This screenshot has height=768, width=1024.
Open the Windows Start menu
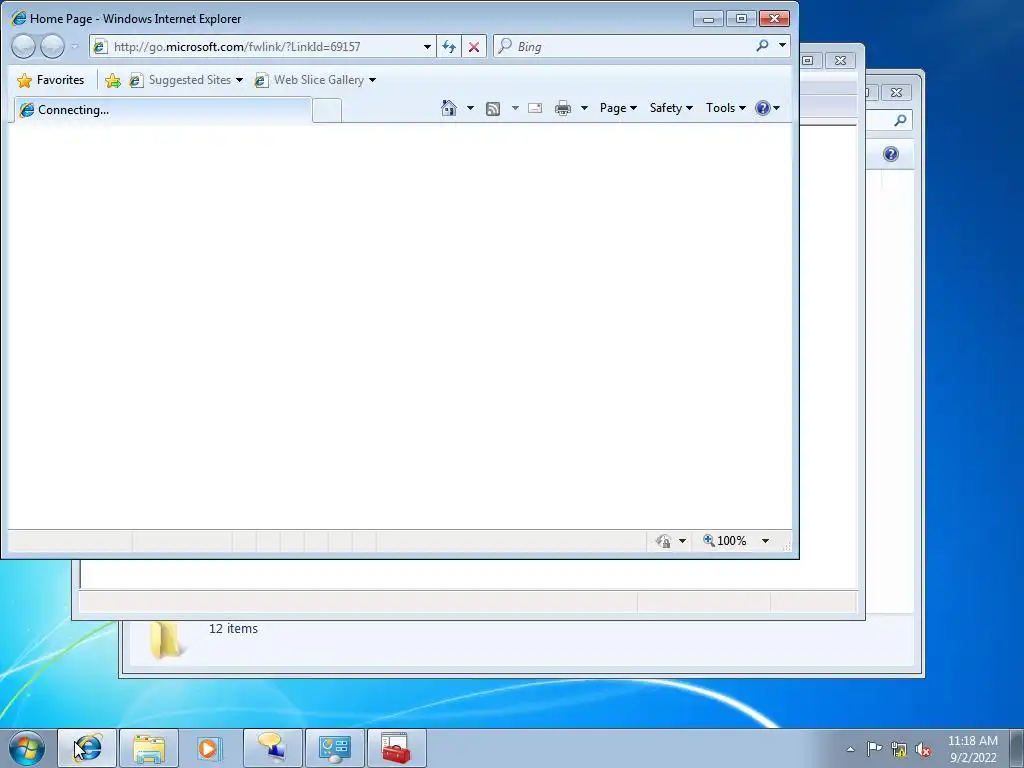[x=27, y=748]
